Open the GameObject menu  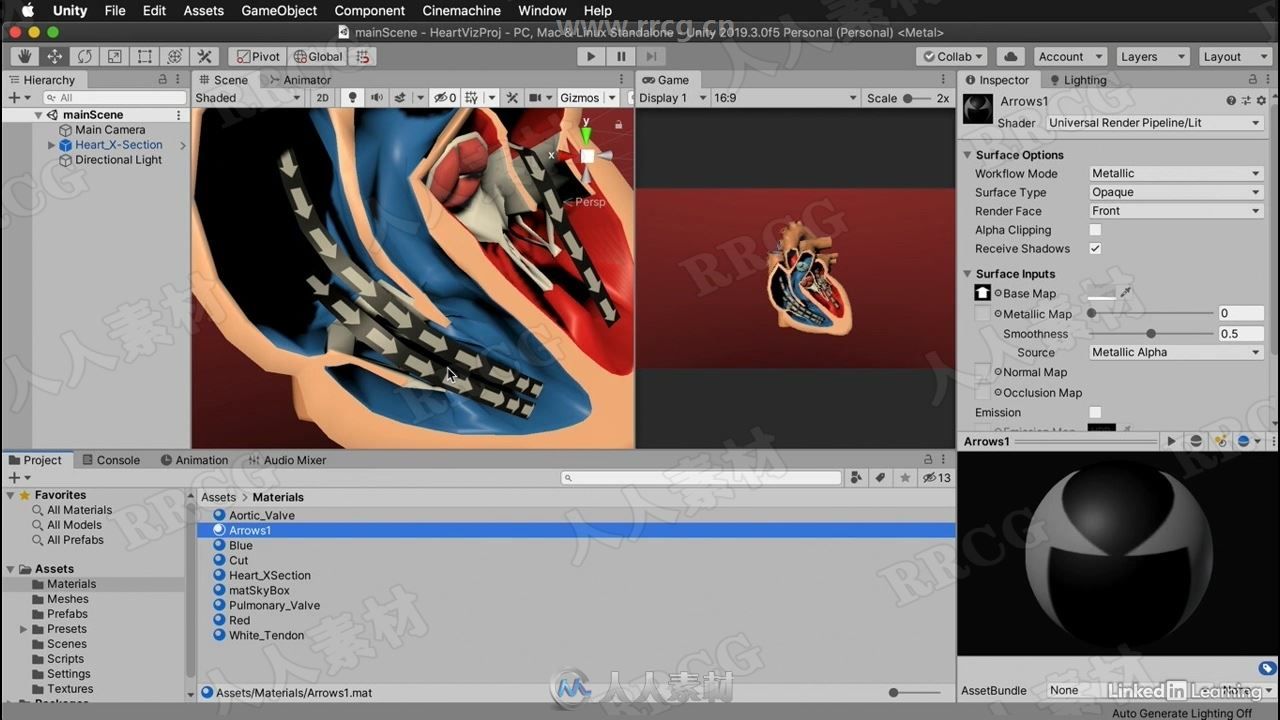279,10
